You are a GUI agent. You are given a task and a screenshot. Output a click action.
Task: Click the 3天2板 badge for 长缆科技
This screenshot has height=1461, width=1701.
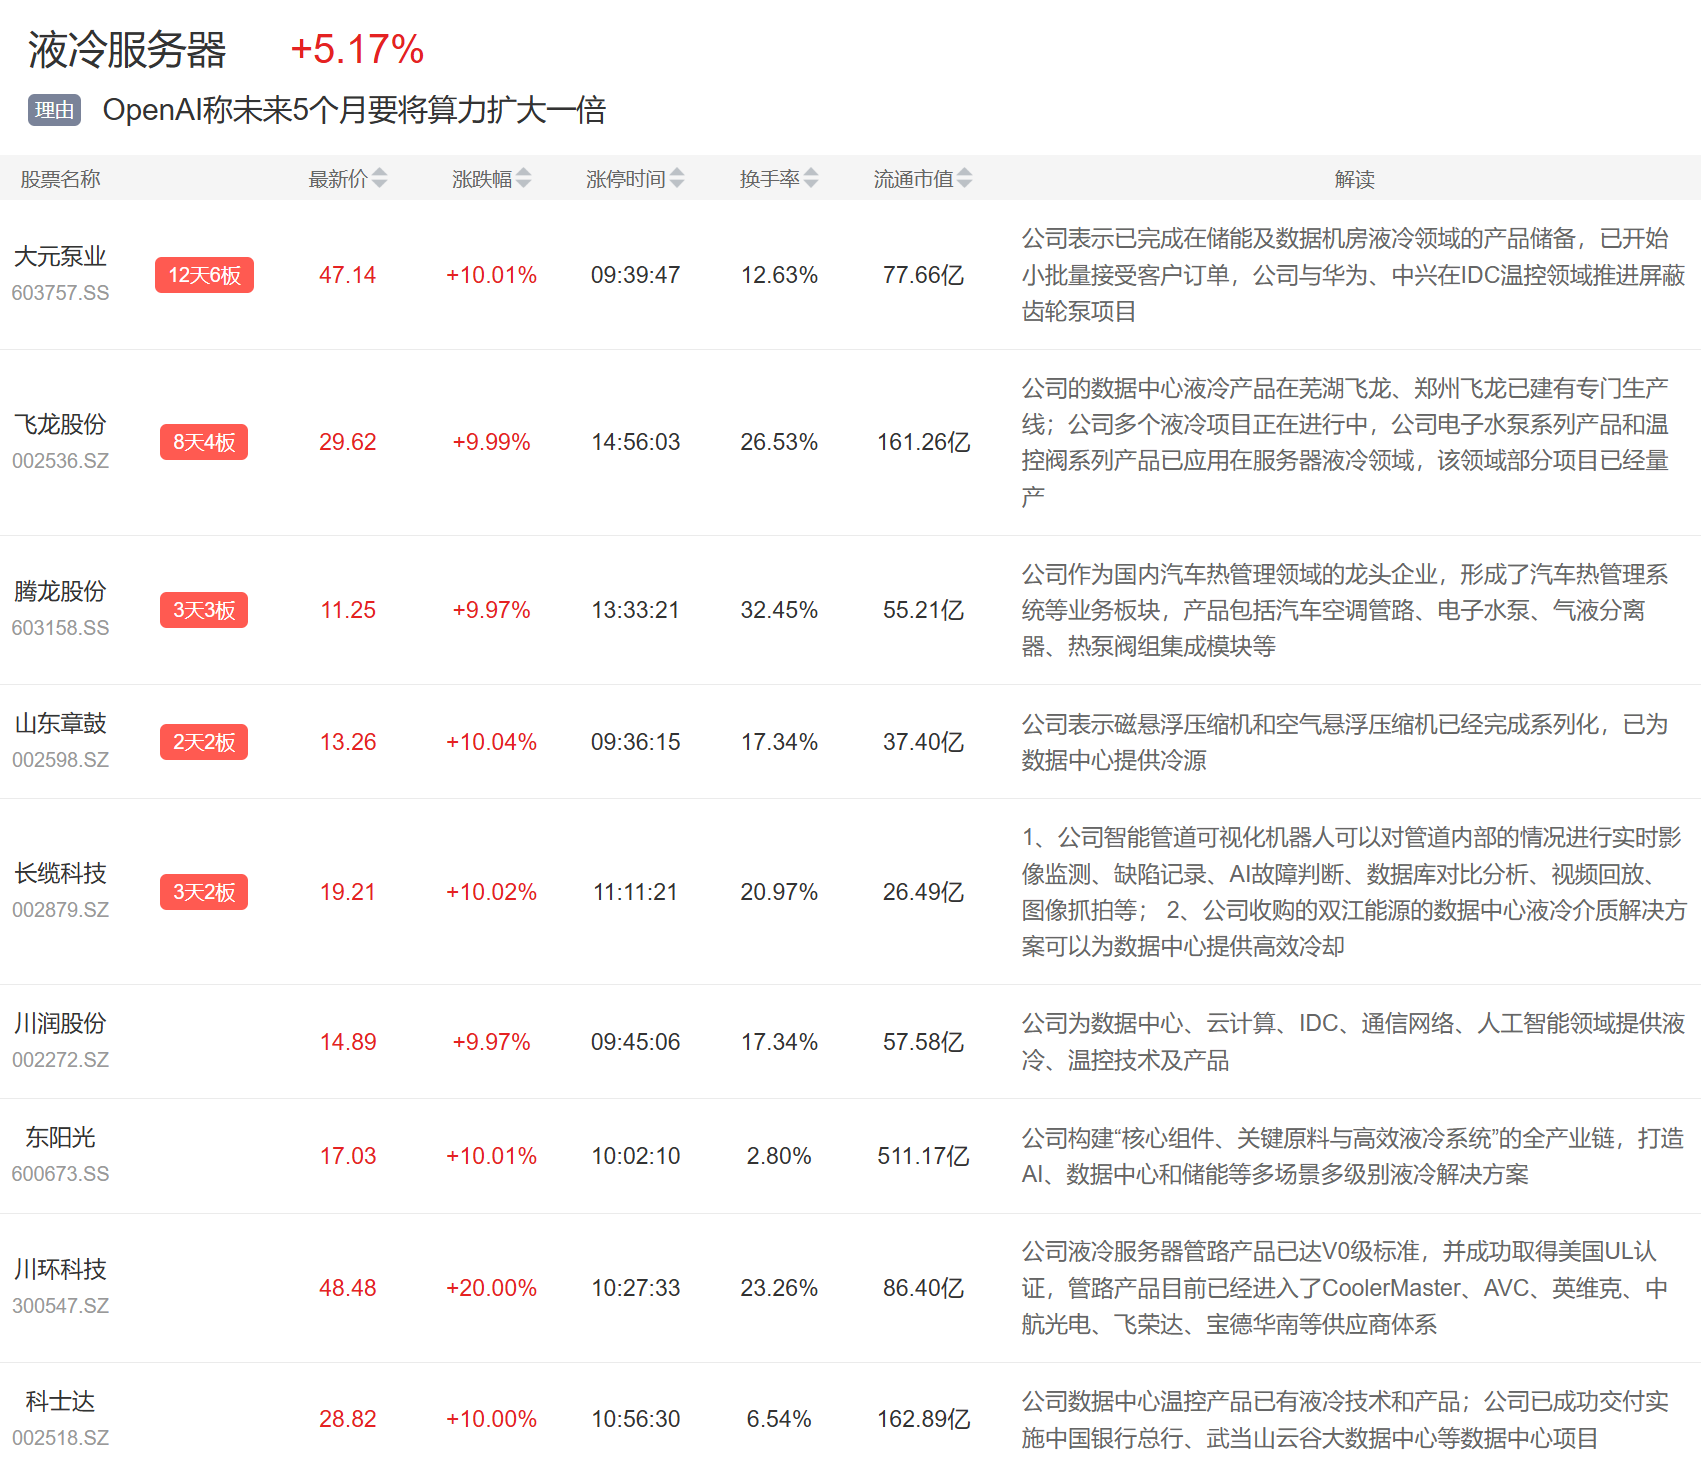click(204, 892)
